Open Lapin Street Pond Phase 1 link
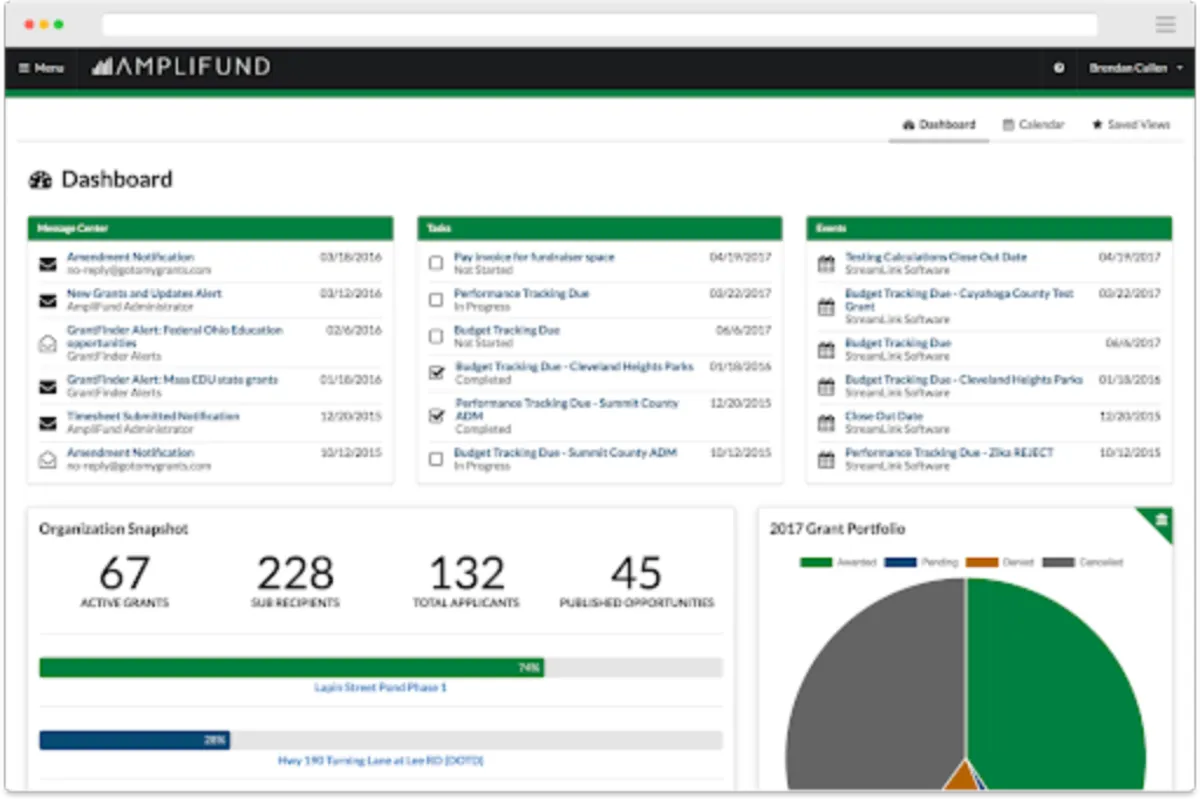 [380, 688]
